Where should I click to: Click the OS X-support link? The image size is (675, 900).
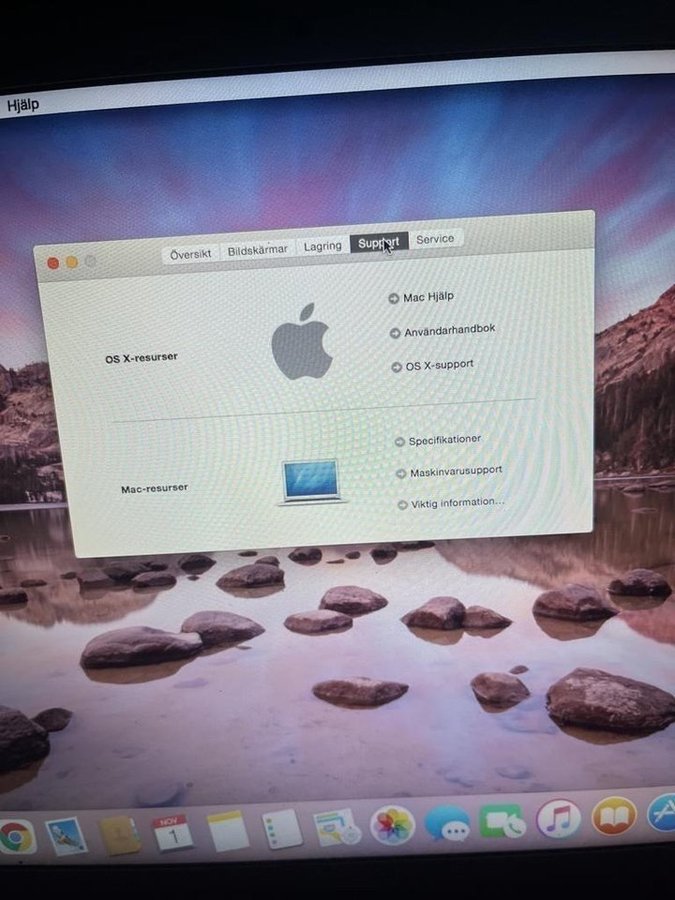(439, 366)
